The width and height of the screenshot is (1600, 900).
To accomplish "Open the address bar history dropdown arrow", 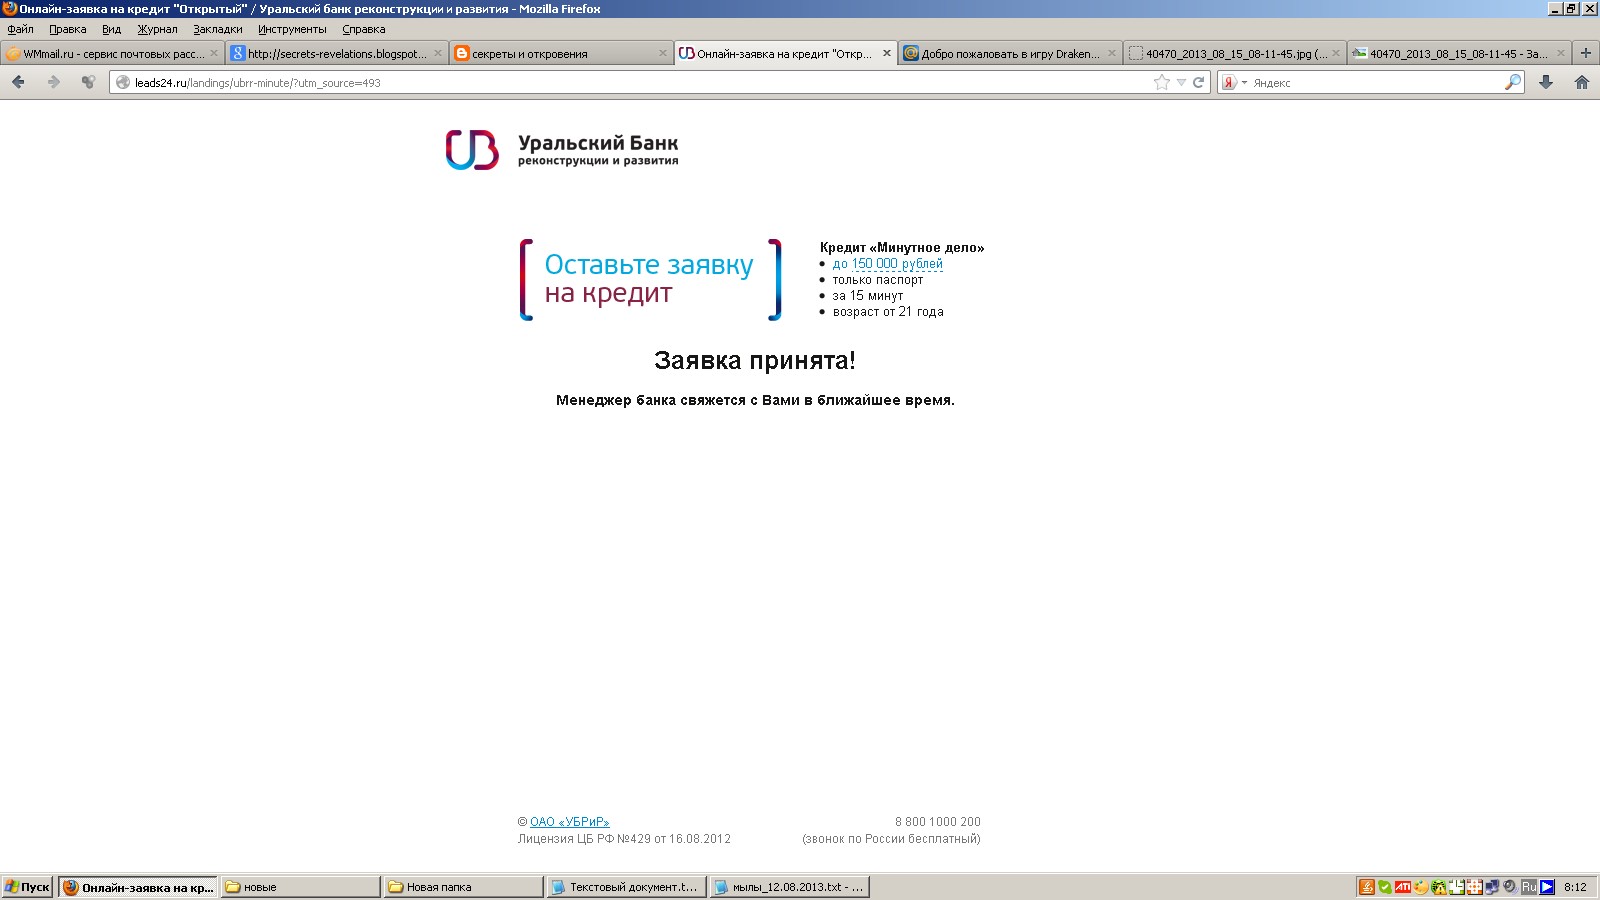I will tap(1181, 83).
